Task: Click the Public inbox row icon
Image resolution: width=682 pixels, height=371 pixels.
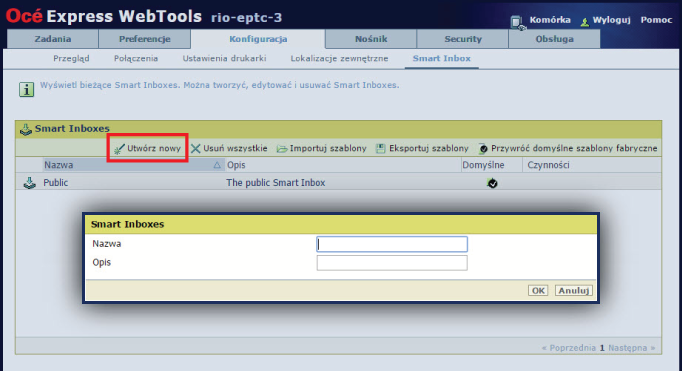Action: (30, 183)
